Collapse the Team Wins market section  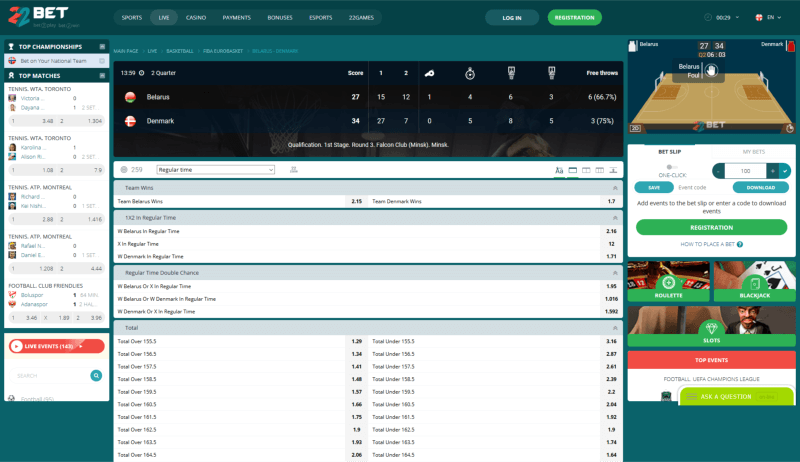click(x=615, y=188)
